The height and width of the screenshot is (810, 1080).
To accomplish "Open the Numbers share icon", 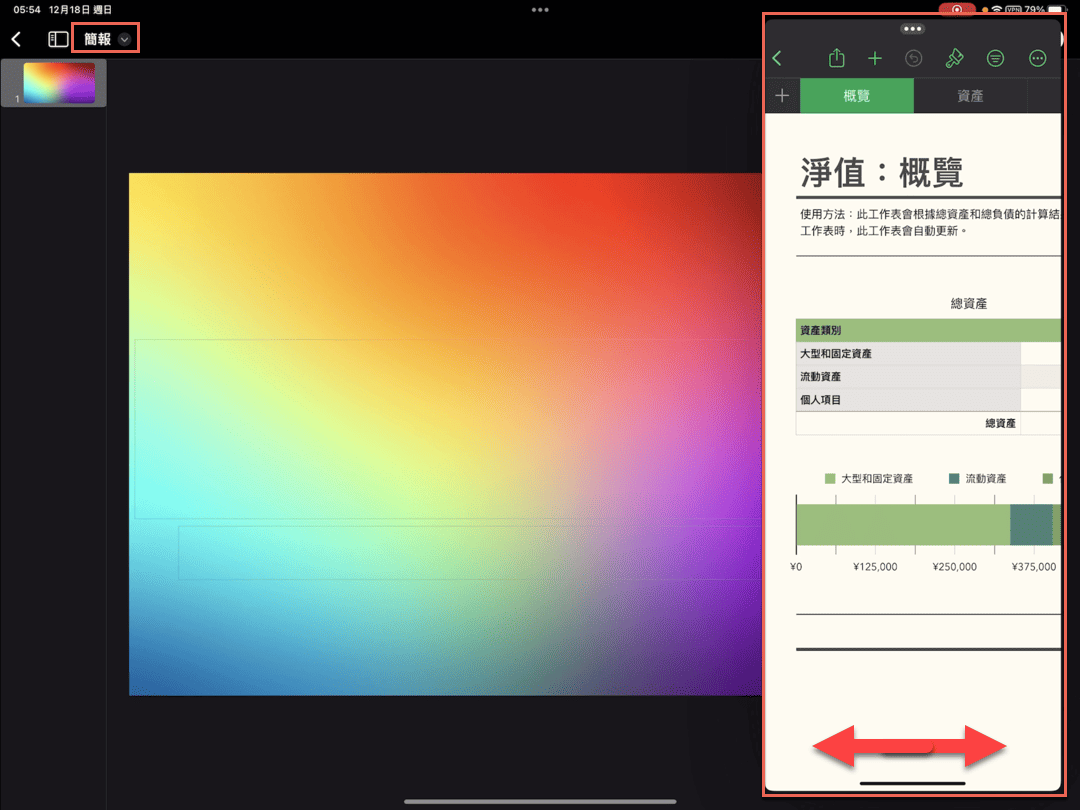I will click(x=836, y=59).
